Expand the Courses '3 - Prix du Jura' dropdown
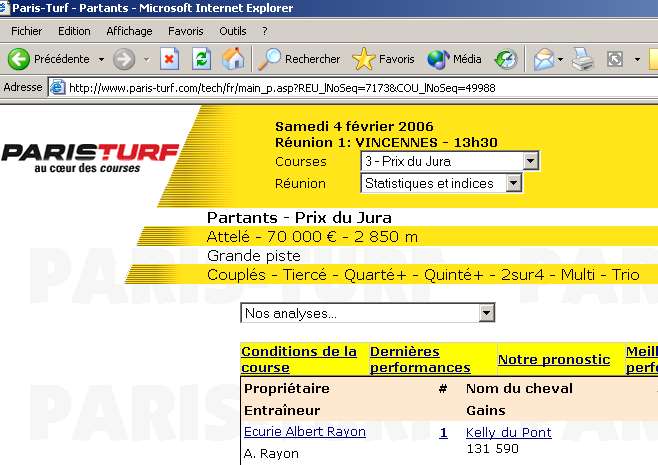The width and height of the screenshot is (658, 465). [530, 161]
